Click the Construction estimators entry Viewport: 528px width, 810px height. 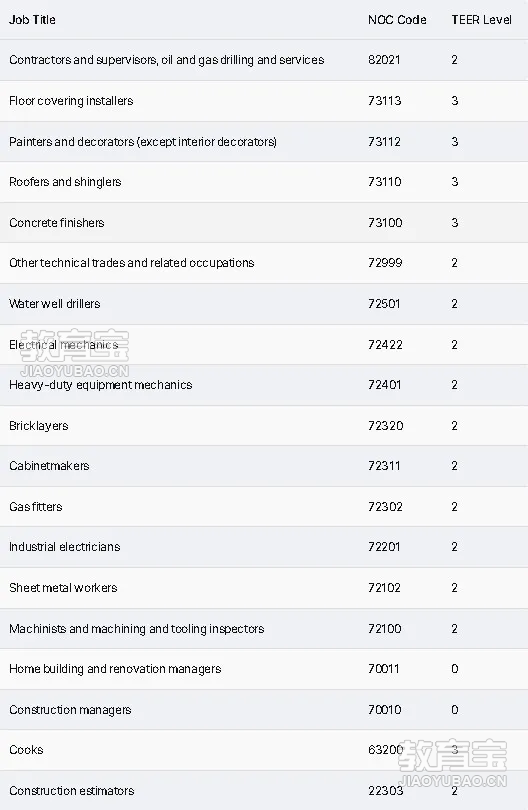coord(72,791)
